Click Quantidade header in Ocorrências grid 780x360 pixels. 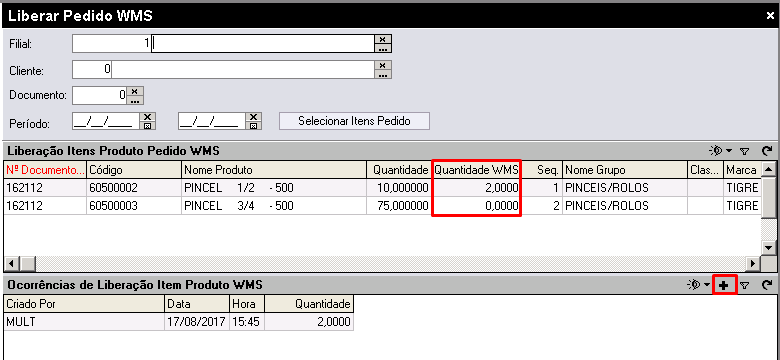click(x=309, y=304)
